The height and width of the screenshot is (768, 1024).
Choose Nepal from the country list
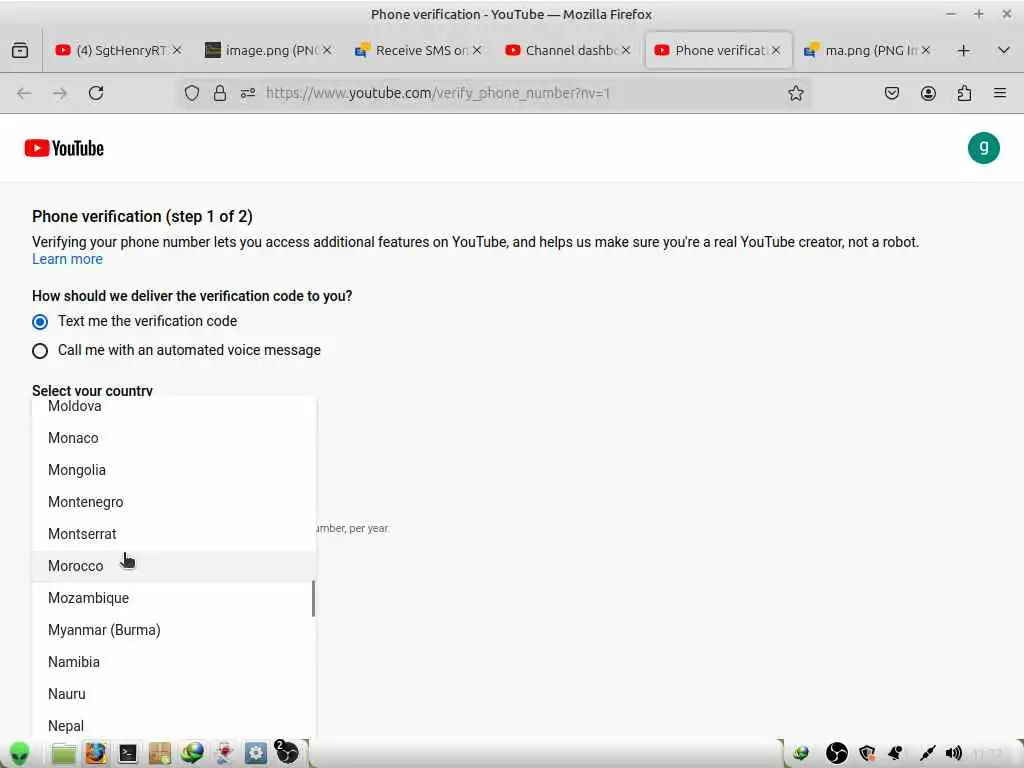(x=174, y=725)
